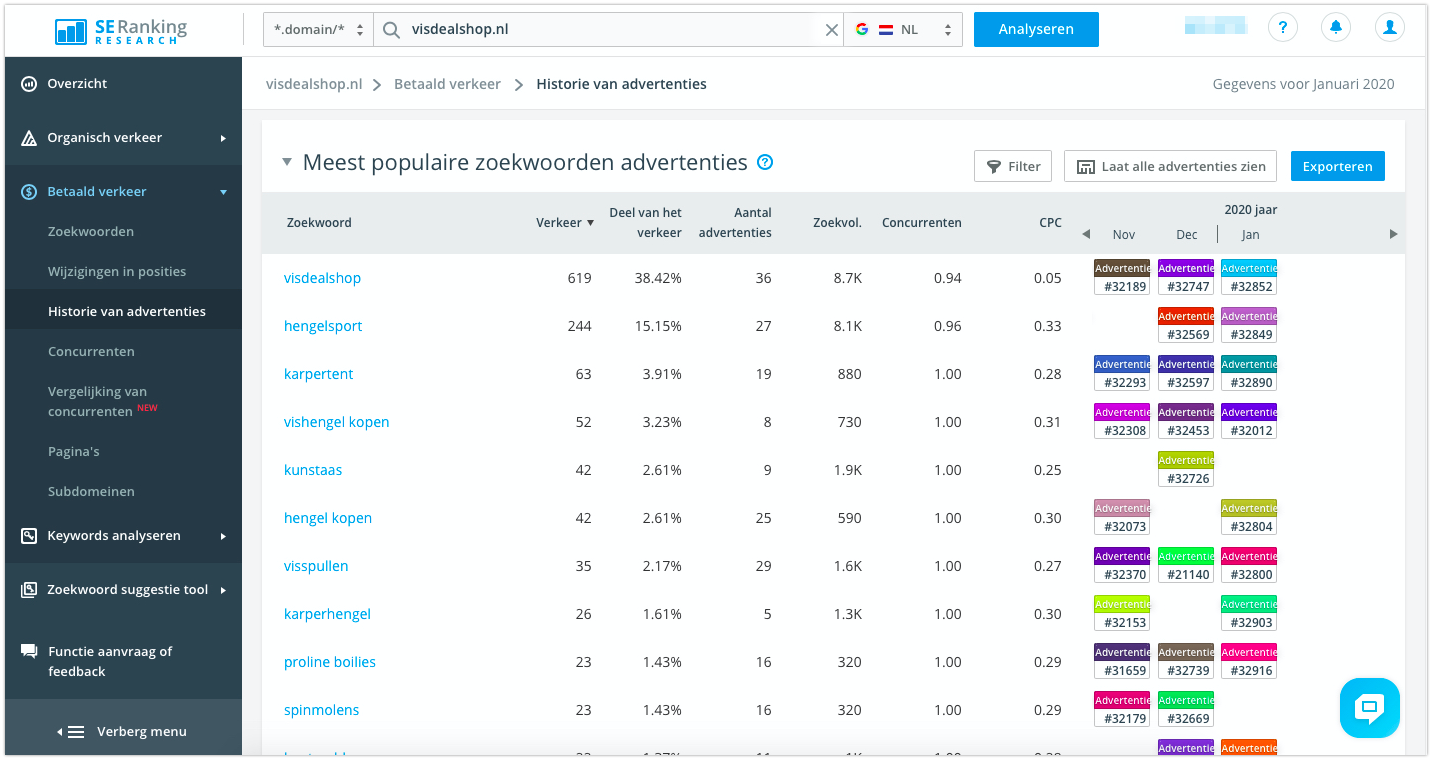Expand the Organisch verkeer menu
The image size is (1432, 760).
click(123, 138)
